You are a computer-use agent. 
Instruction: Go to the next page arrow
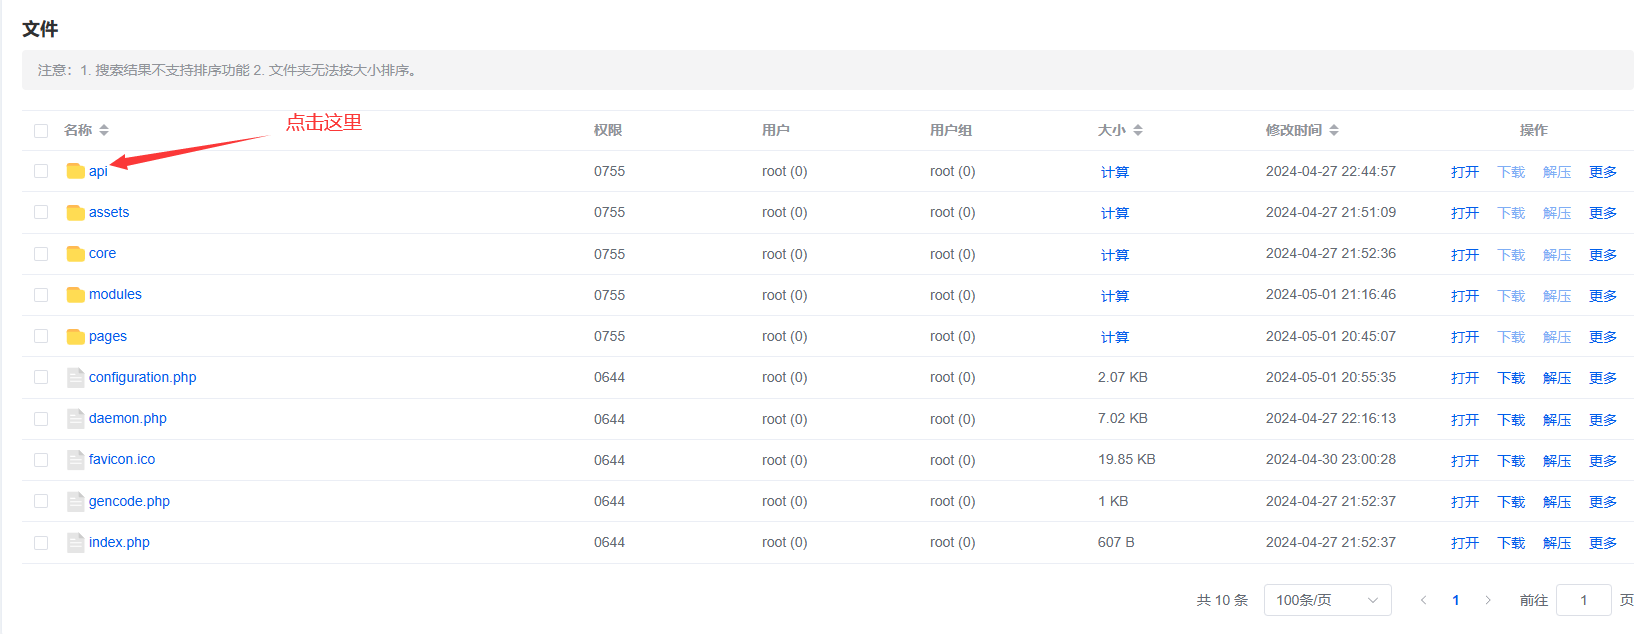click(1488, 600)
